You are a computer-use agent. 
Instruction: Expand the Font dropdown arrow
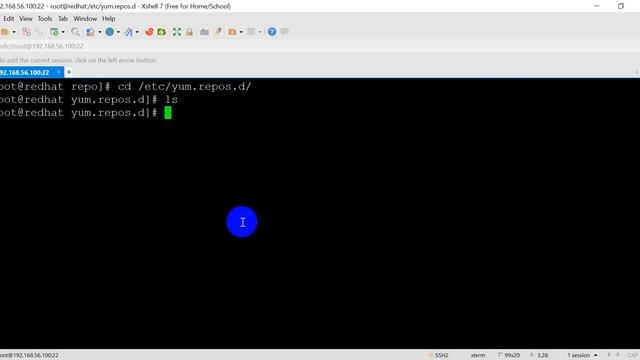137,32
